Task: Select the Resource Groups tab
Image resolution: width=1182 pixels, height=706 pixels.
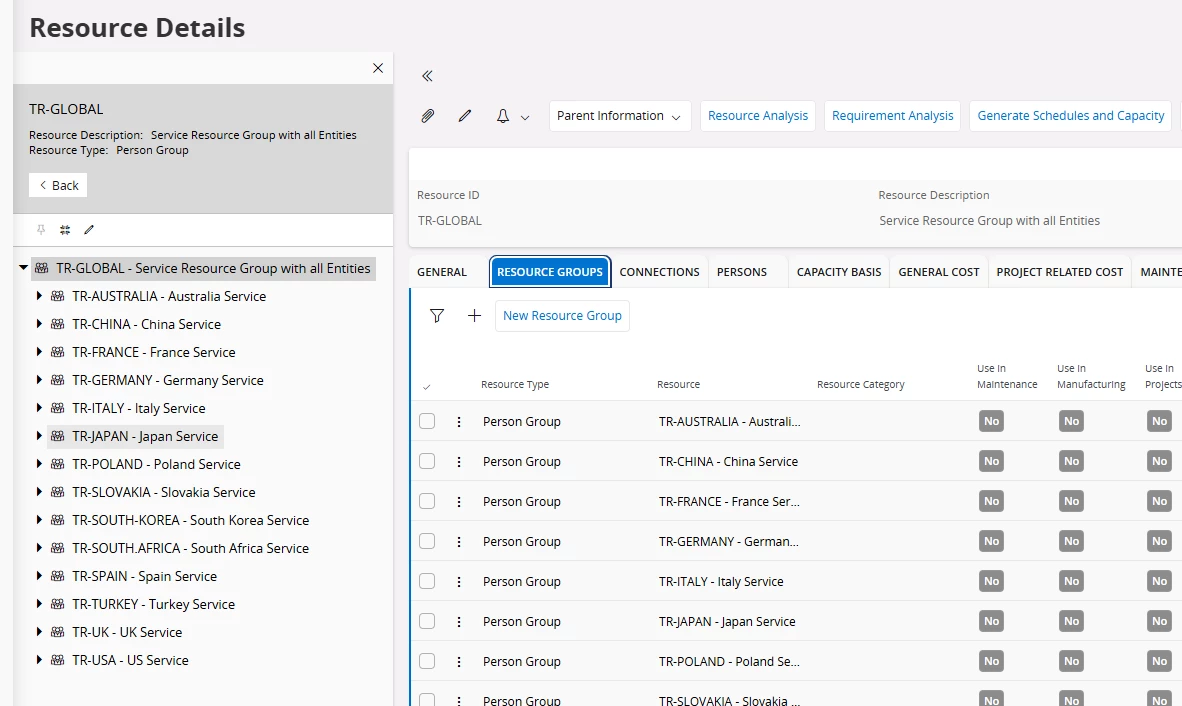Action: coord(550,272)
